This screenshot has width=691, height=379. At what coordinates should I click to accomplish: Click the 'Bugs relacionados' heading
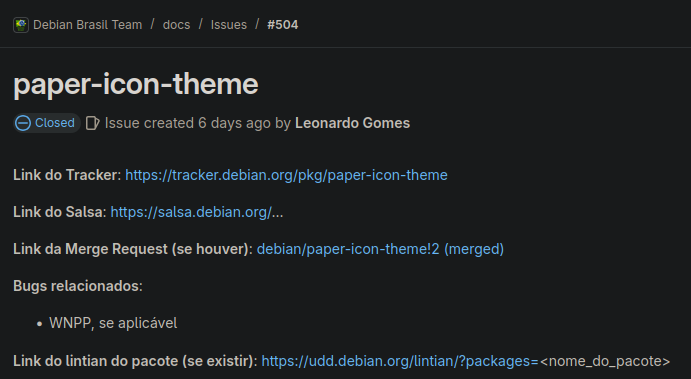pyautogui.click(x=78, y=286)
